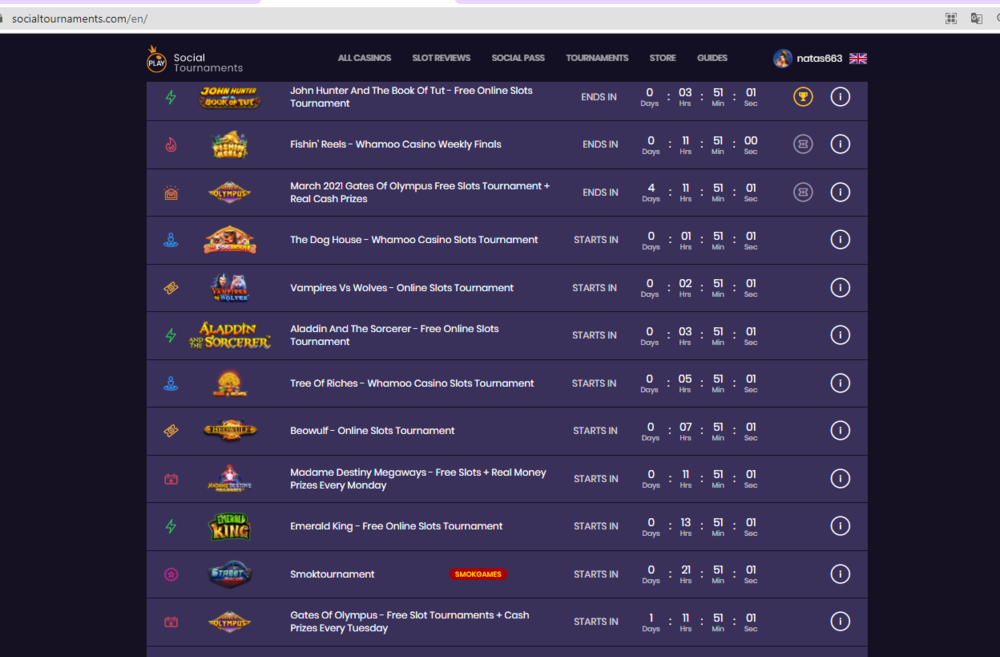Open the GUIDES menu
Viewport: 1000px width, 657px height.
click(x=712, y=58)
